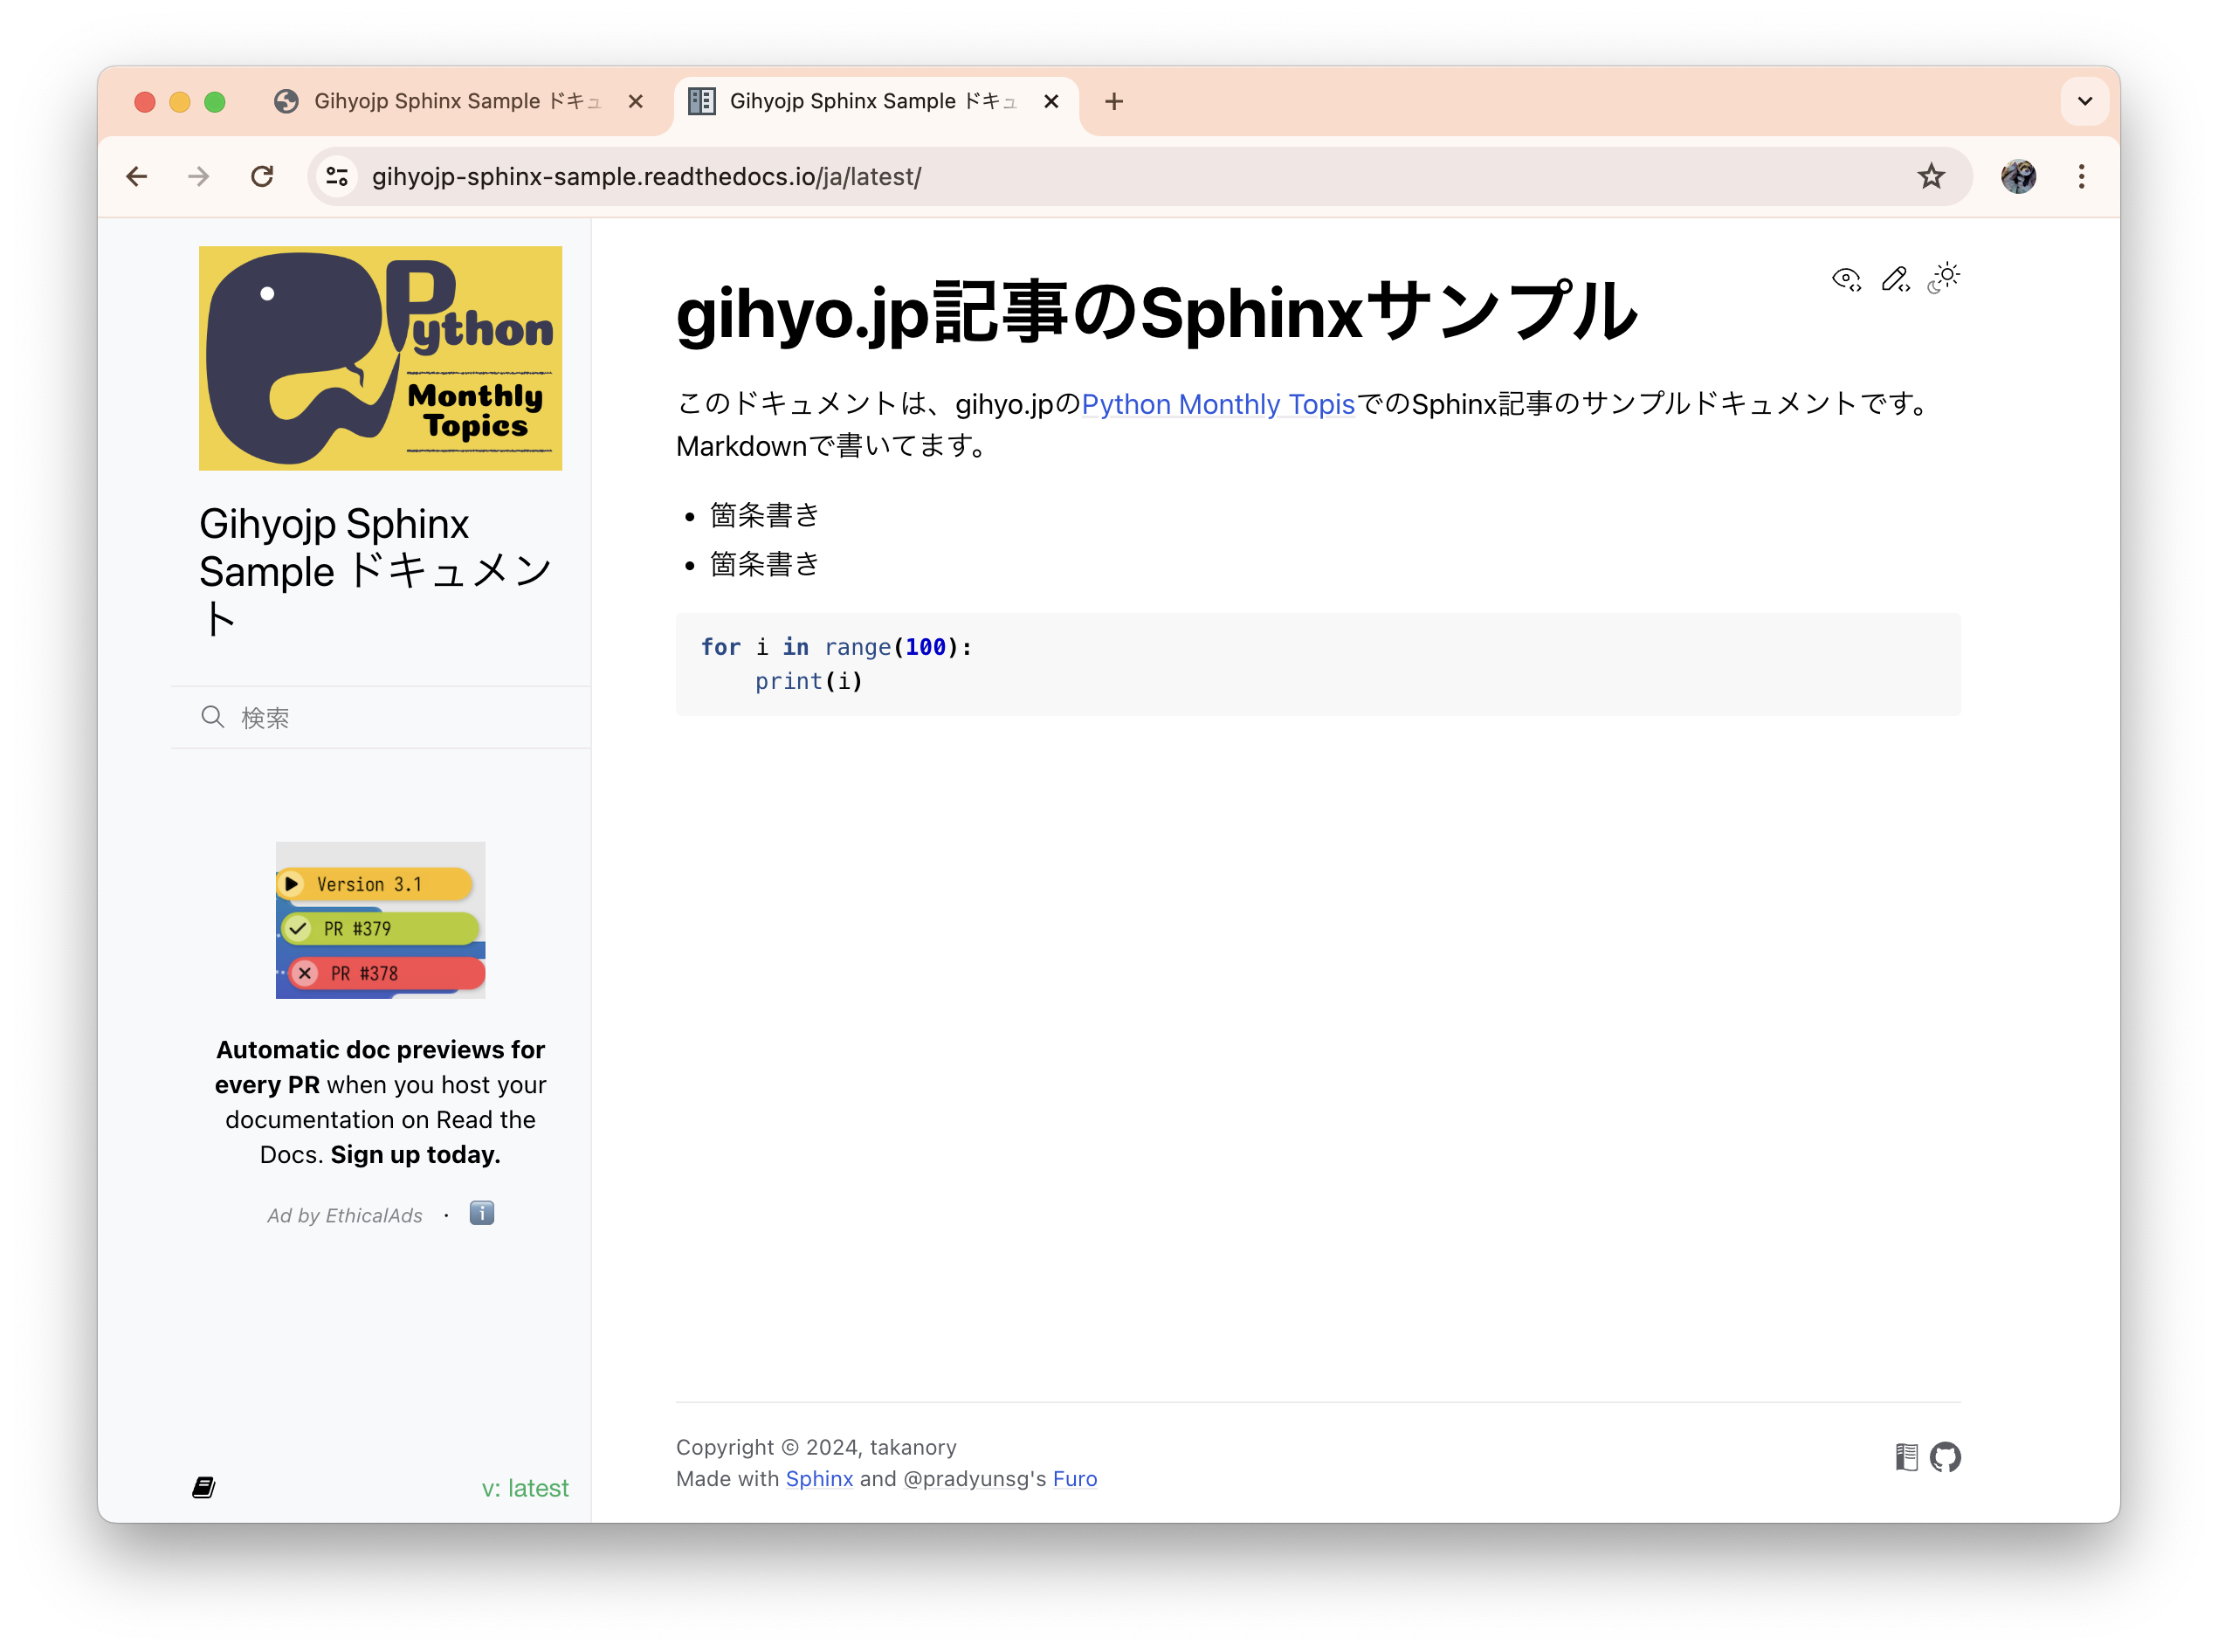Click Read the Docs icon in footer

pos(1906,1457)
